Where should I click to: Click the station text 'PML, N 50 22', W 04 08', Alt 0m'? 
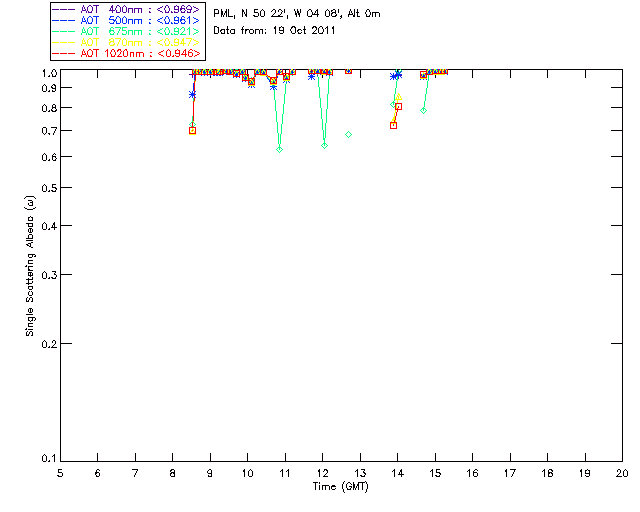click(x=297, y=14)
